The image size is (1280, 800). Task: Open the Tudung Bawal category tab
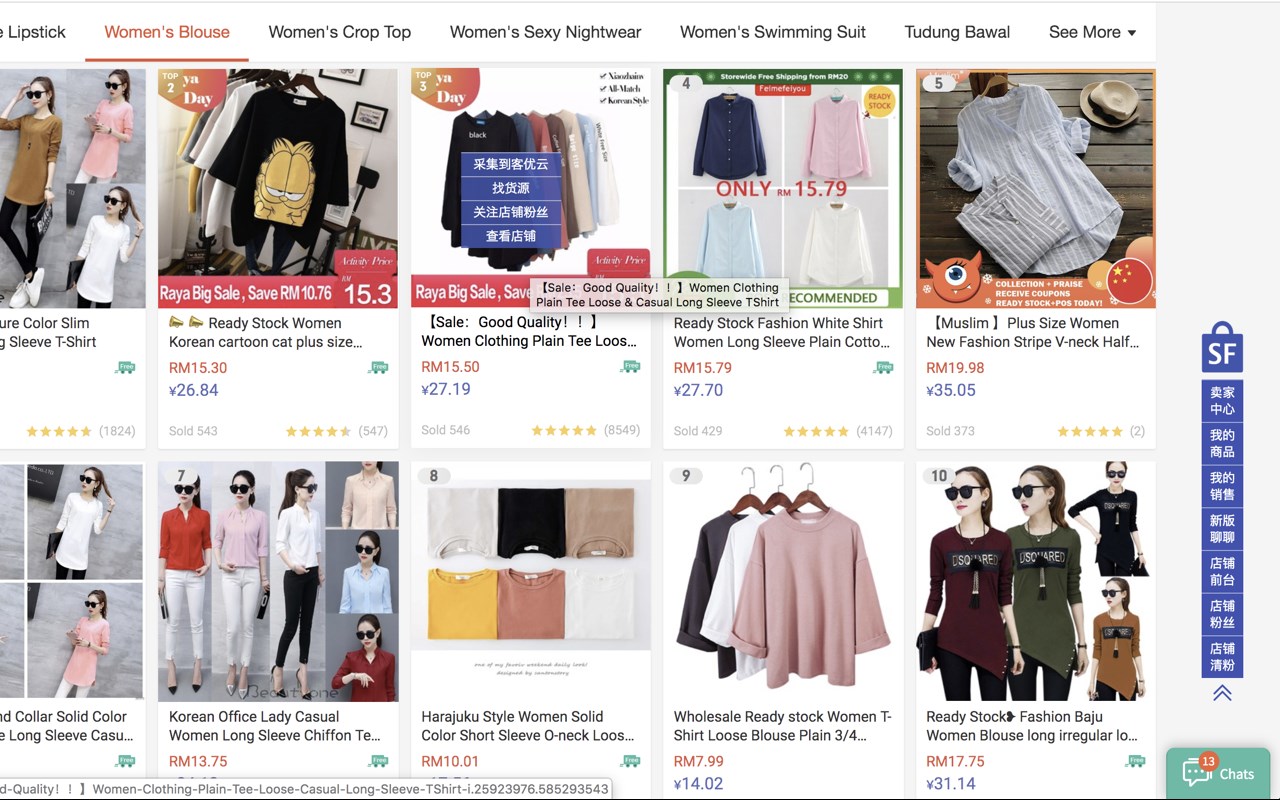click(x=957, y=32)
